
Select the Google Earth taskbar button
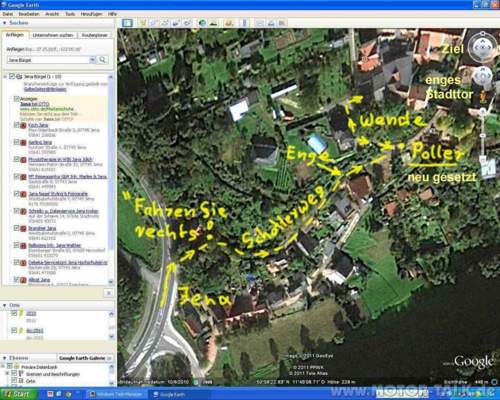click(178, 394)
